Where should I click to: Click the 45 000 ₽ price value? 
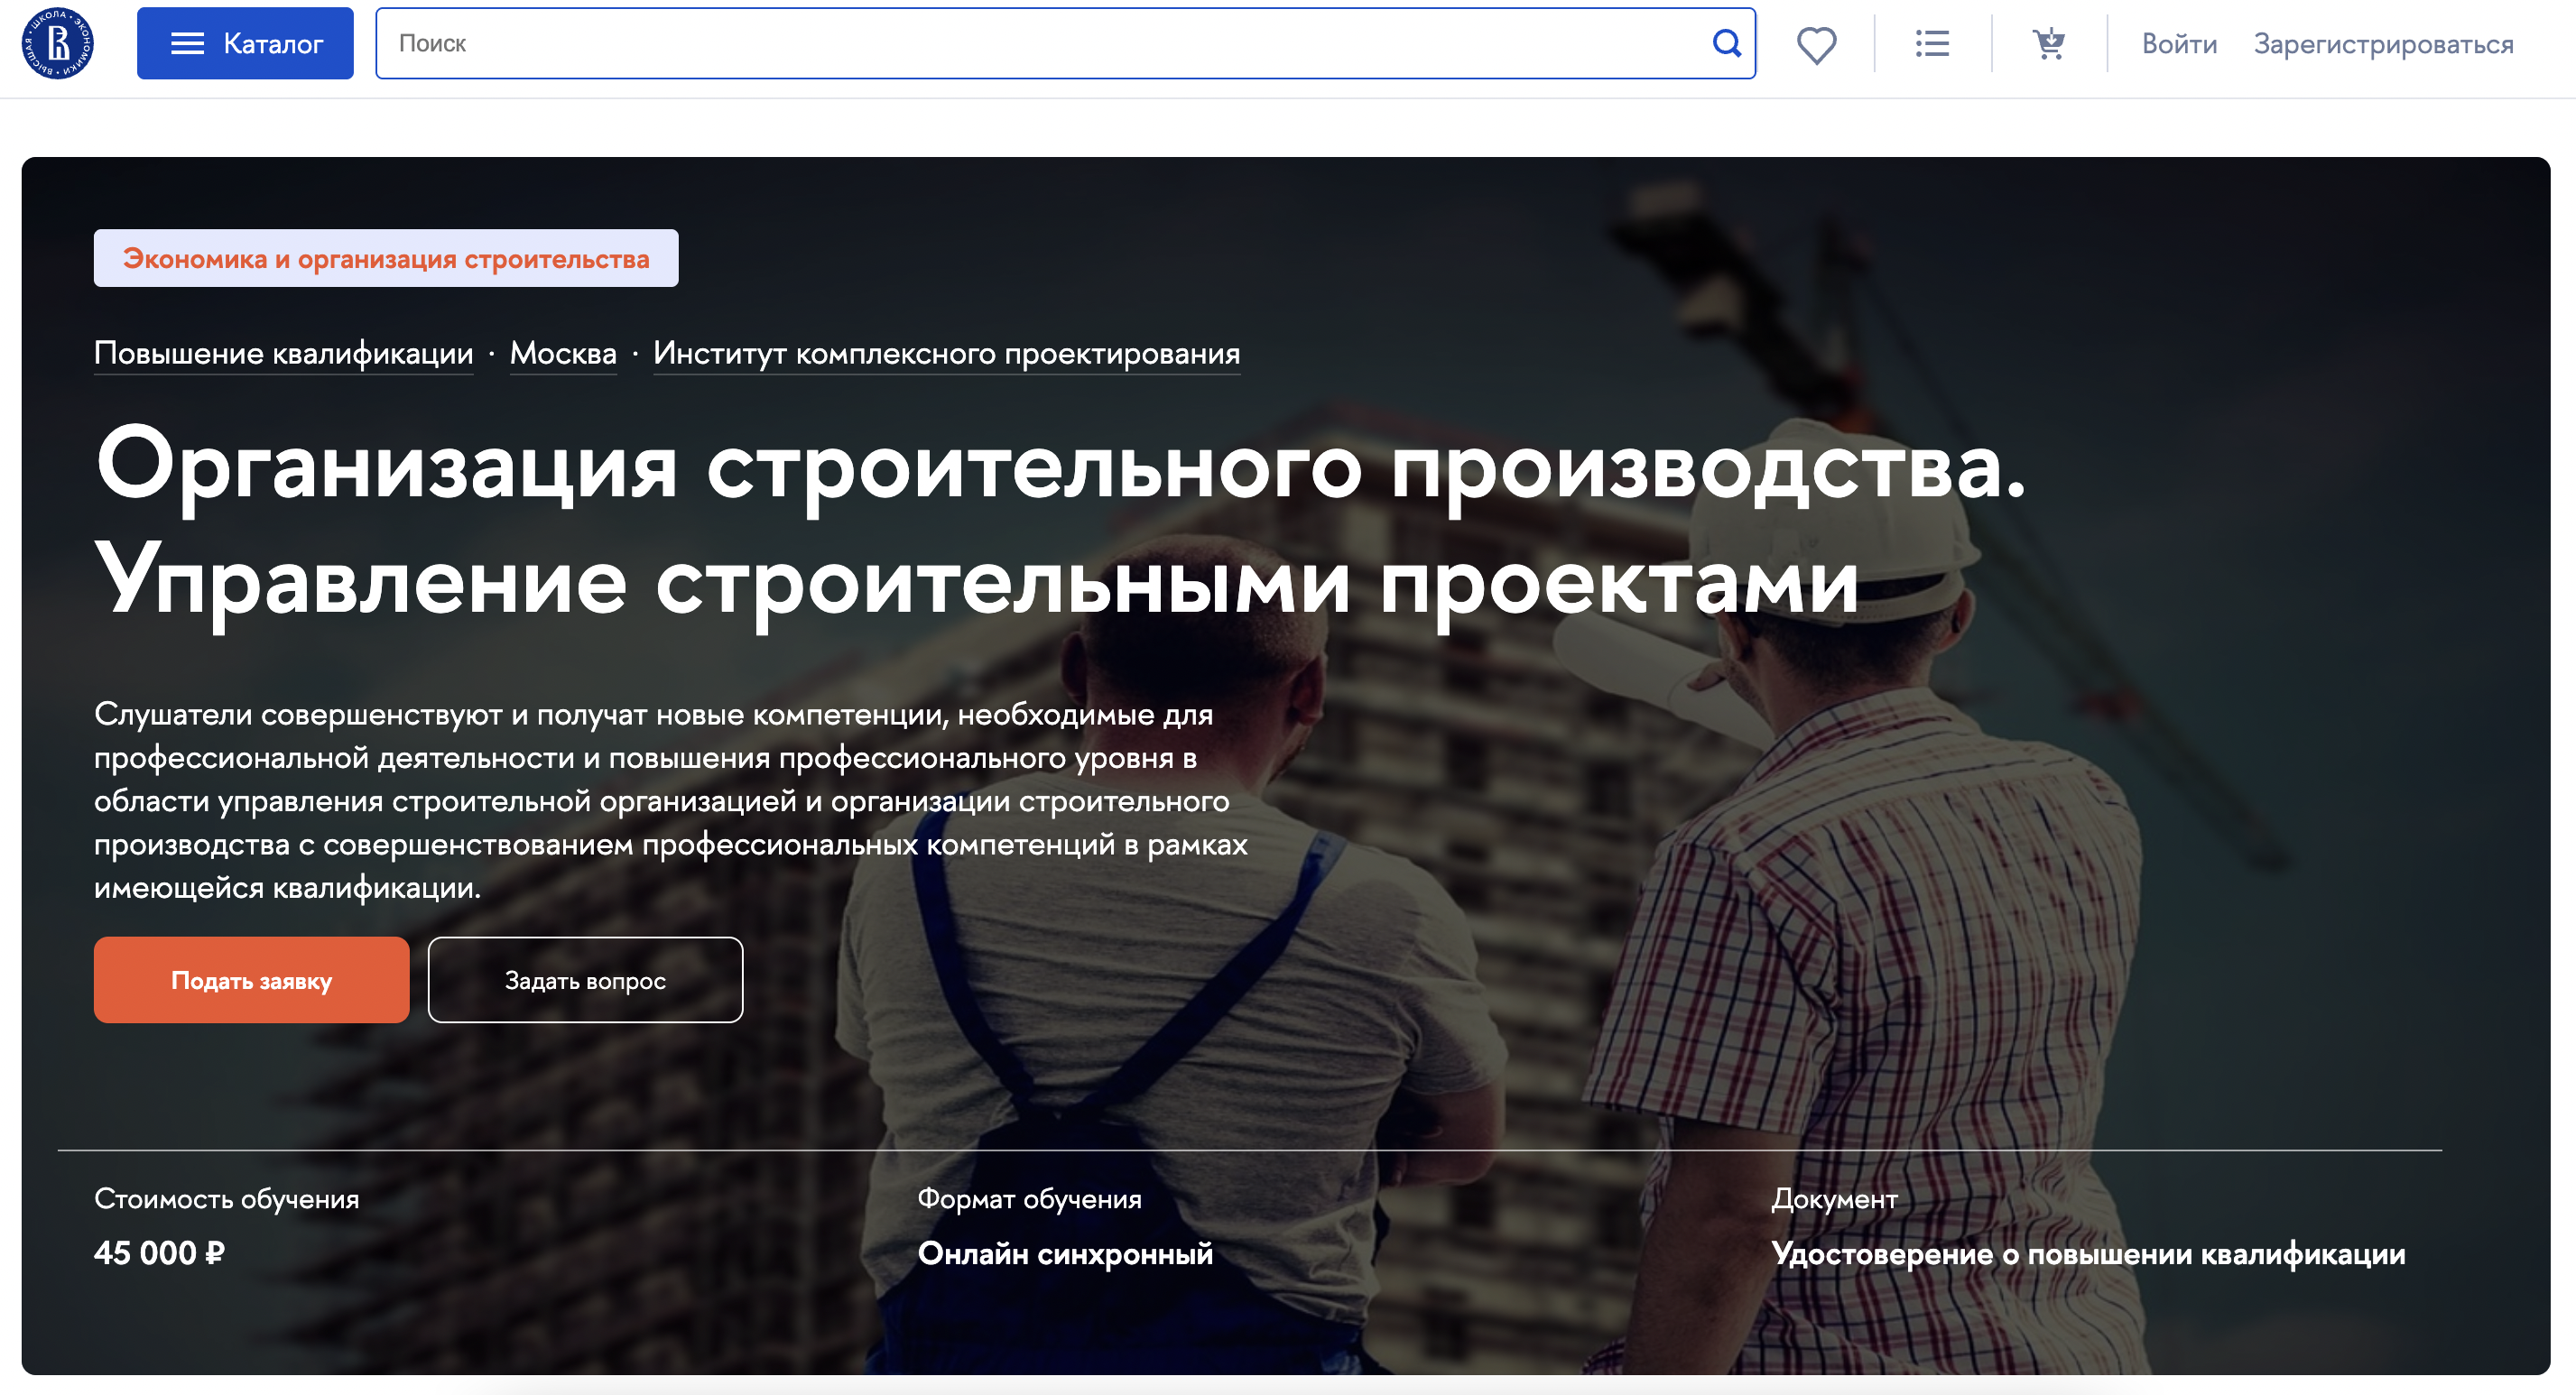[x=159, y=1253]
